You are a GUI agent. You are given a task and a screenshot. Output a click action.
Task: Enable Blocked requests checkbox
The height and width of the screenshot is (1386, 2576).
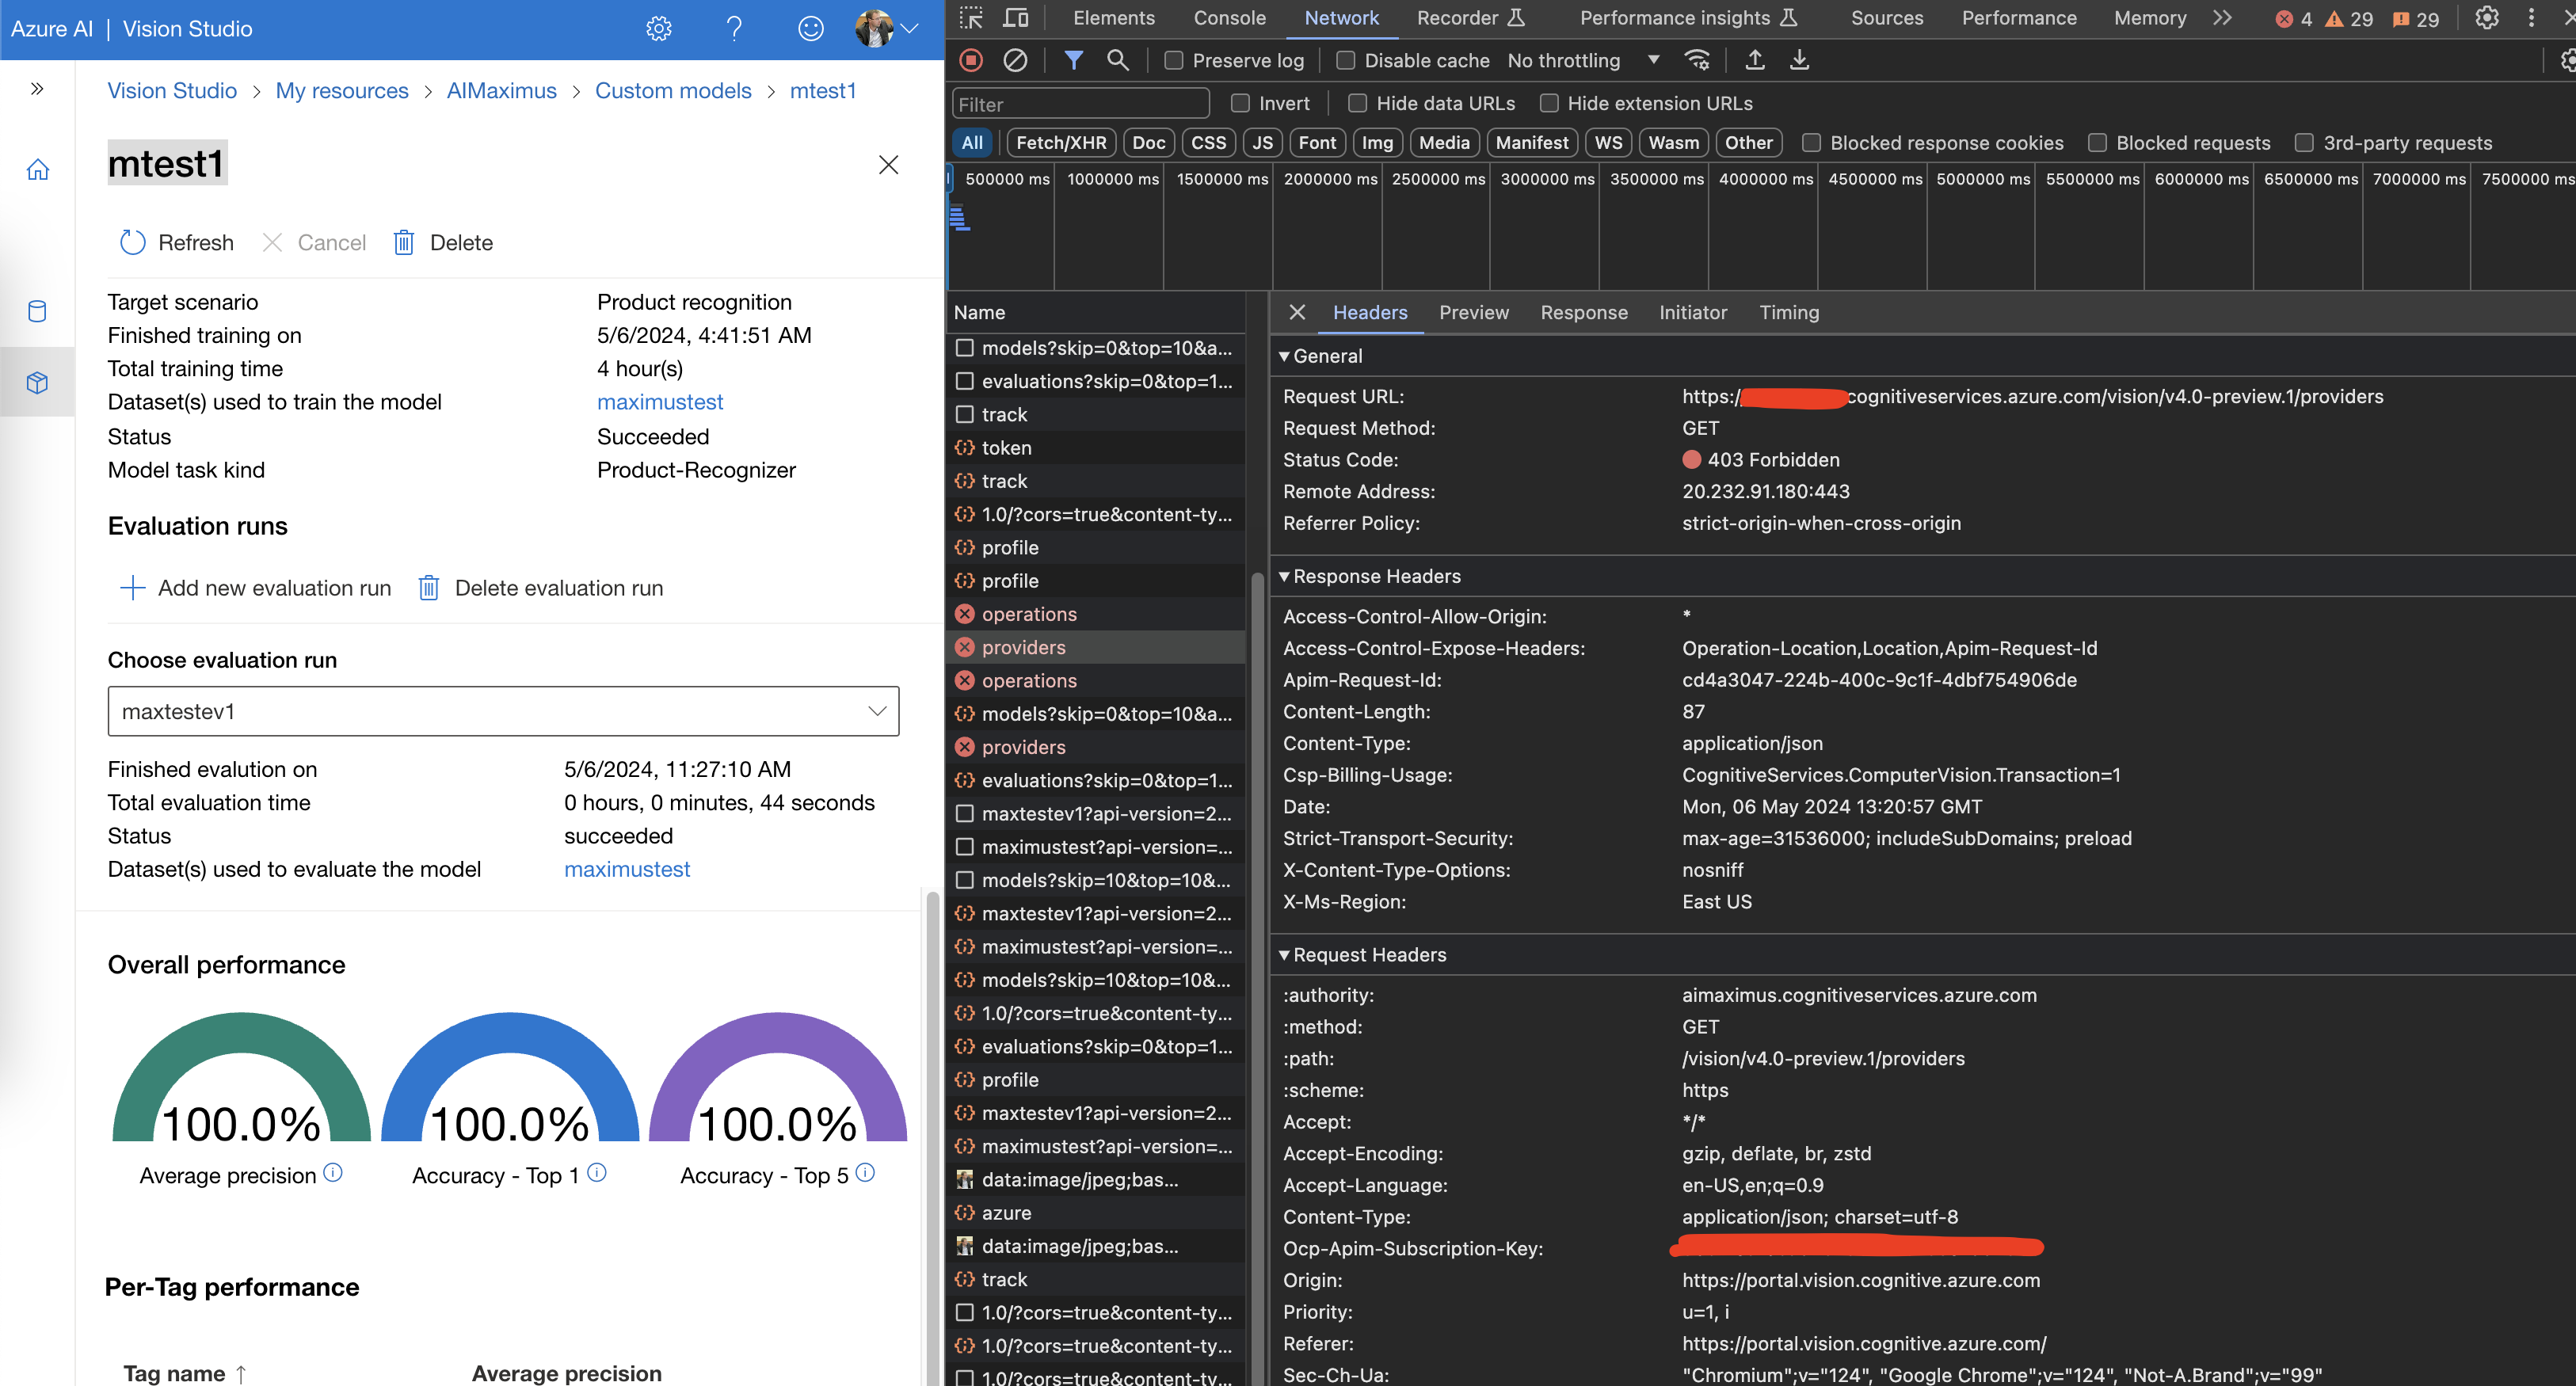[2097, 143]
